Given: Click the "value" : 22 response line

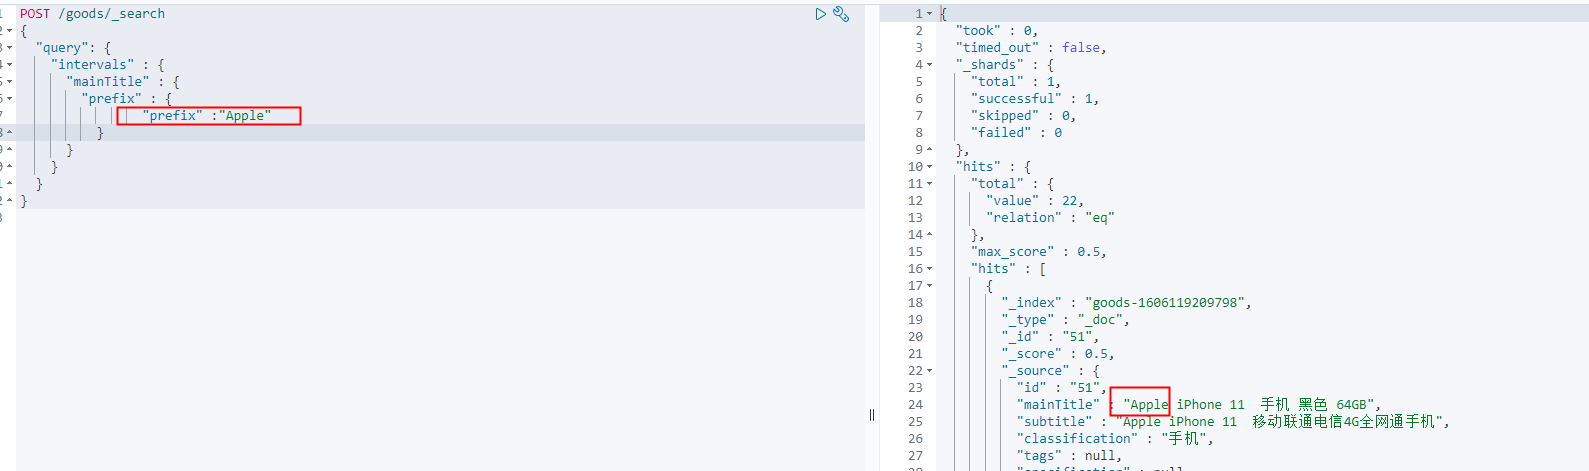Looking at the screenshot, I should tap(1035, 201).
